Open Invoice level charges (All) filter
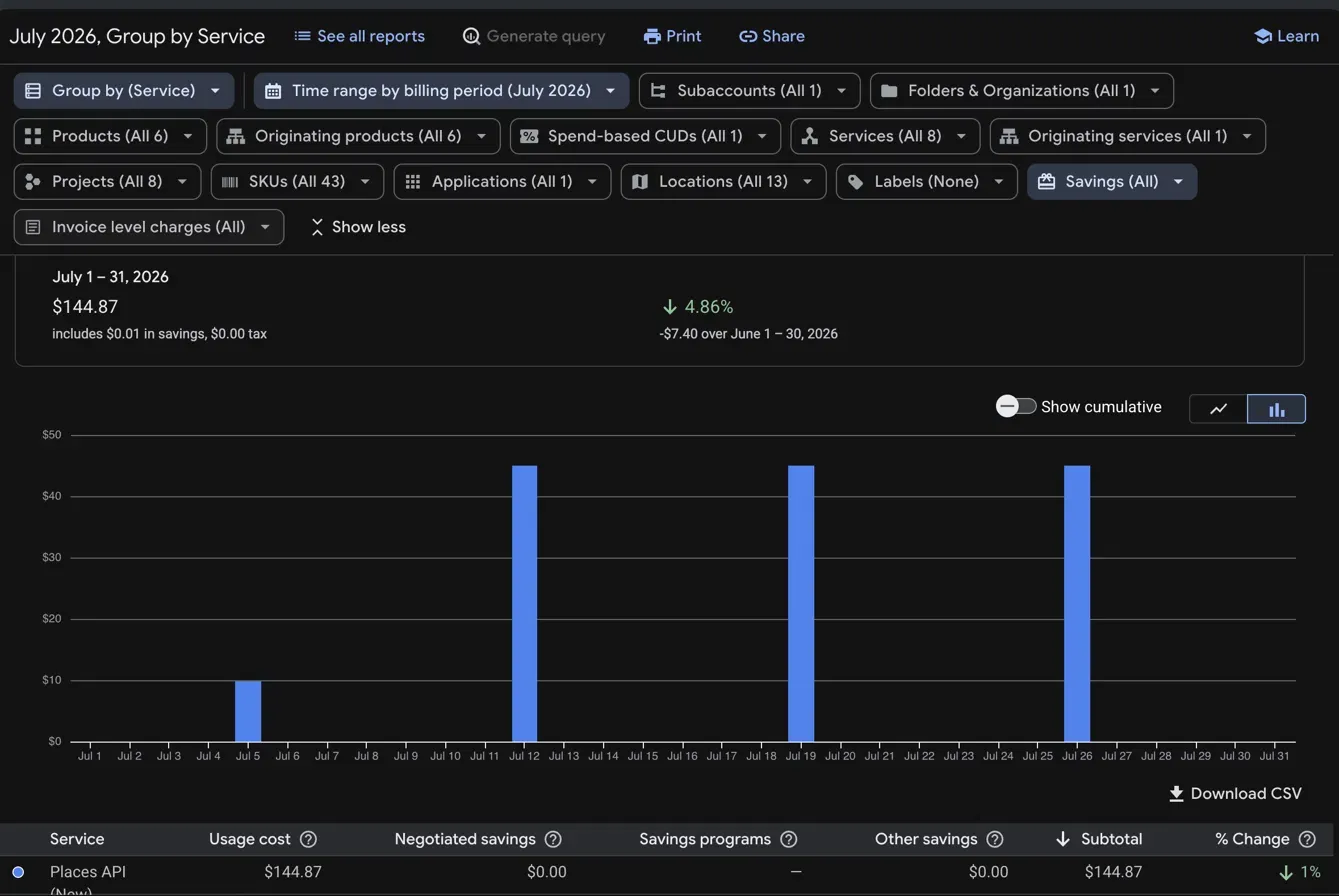Screen dimensions: 1339x896 point(149,227)
